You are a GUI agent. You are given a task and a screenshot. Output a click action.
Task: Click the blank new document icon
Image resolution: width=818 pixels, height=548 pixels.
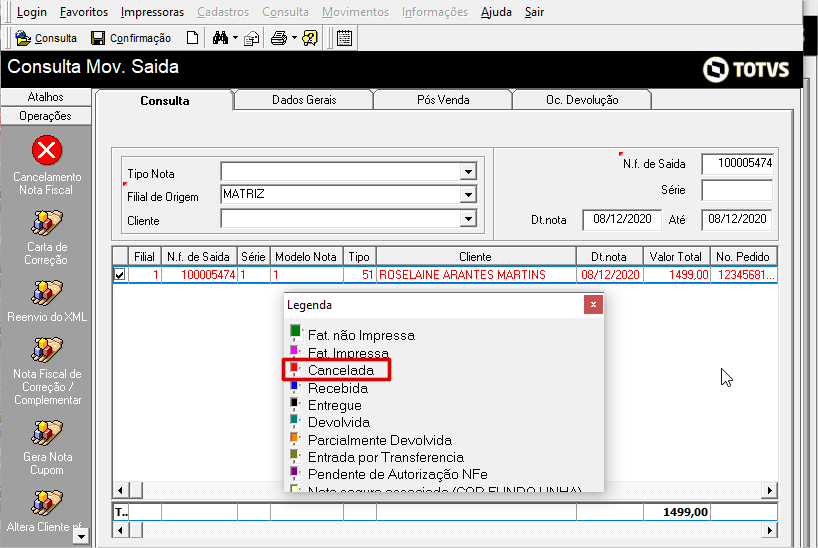(193, 38)
